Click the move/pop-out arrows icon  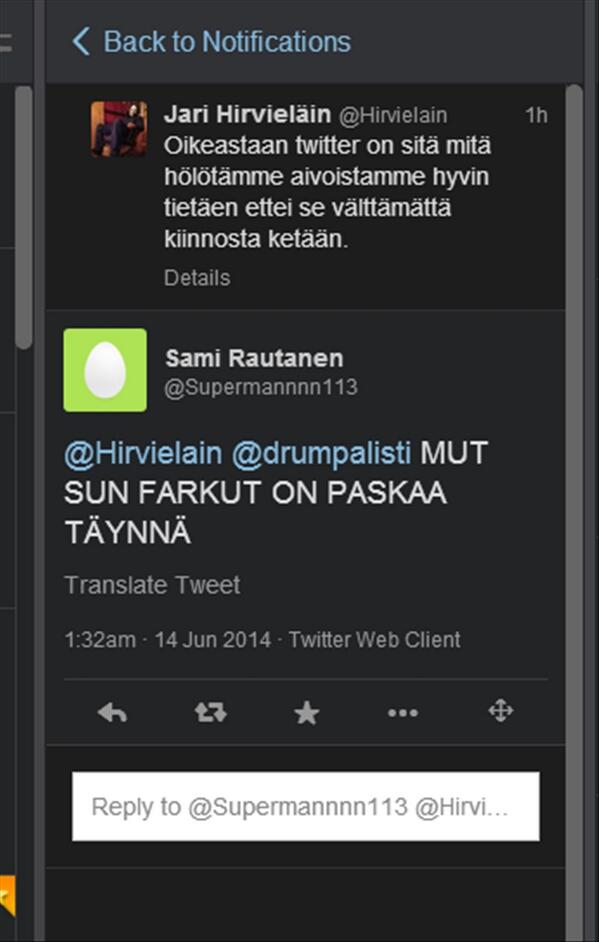click(x=500, y=711)
